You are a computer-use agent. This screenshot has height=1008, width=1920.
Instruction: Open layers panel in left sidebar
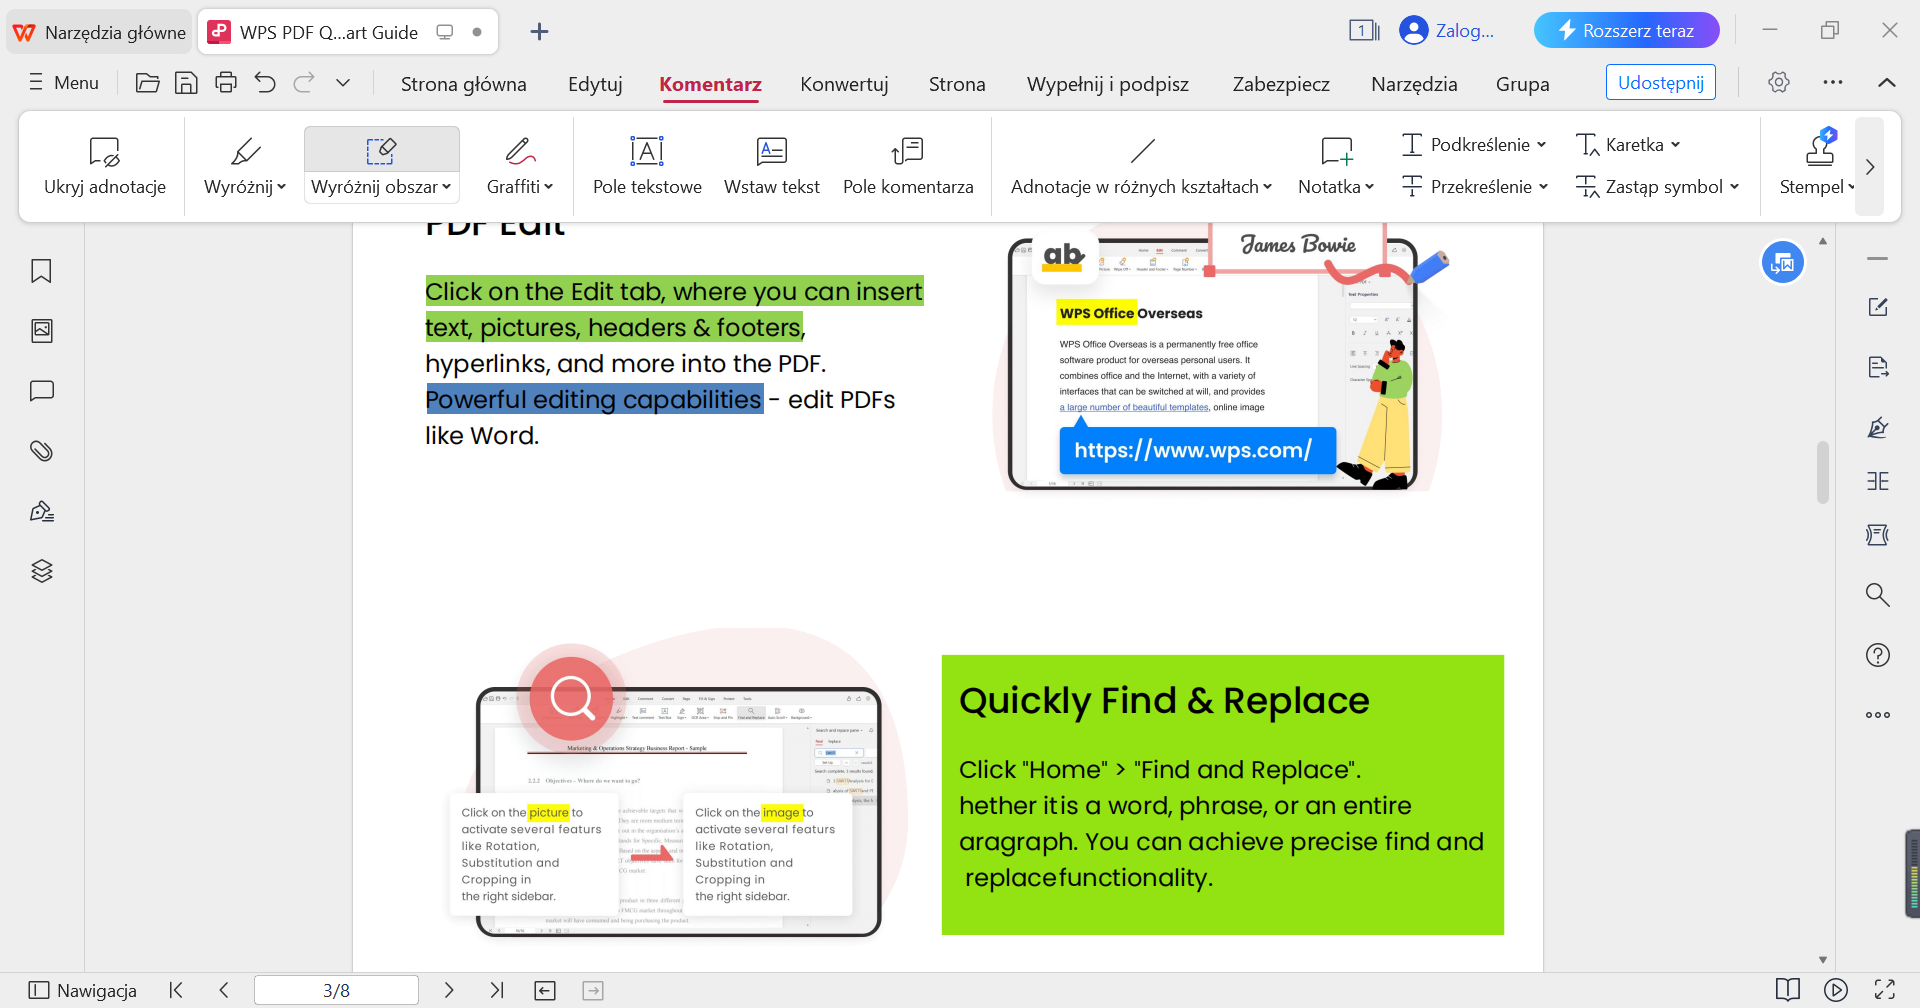tap(41, 571)
